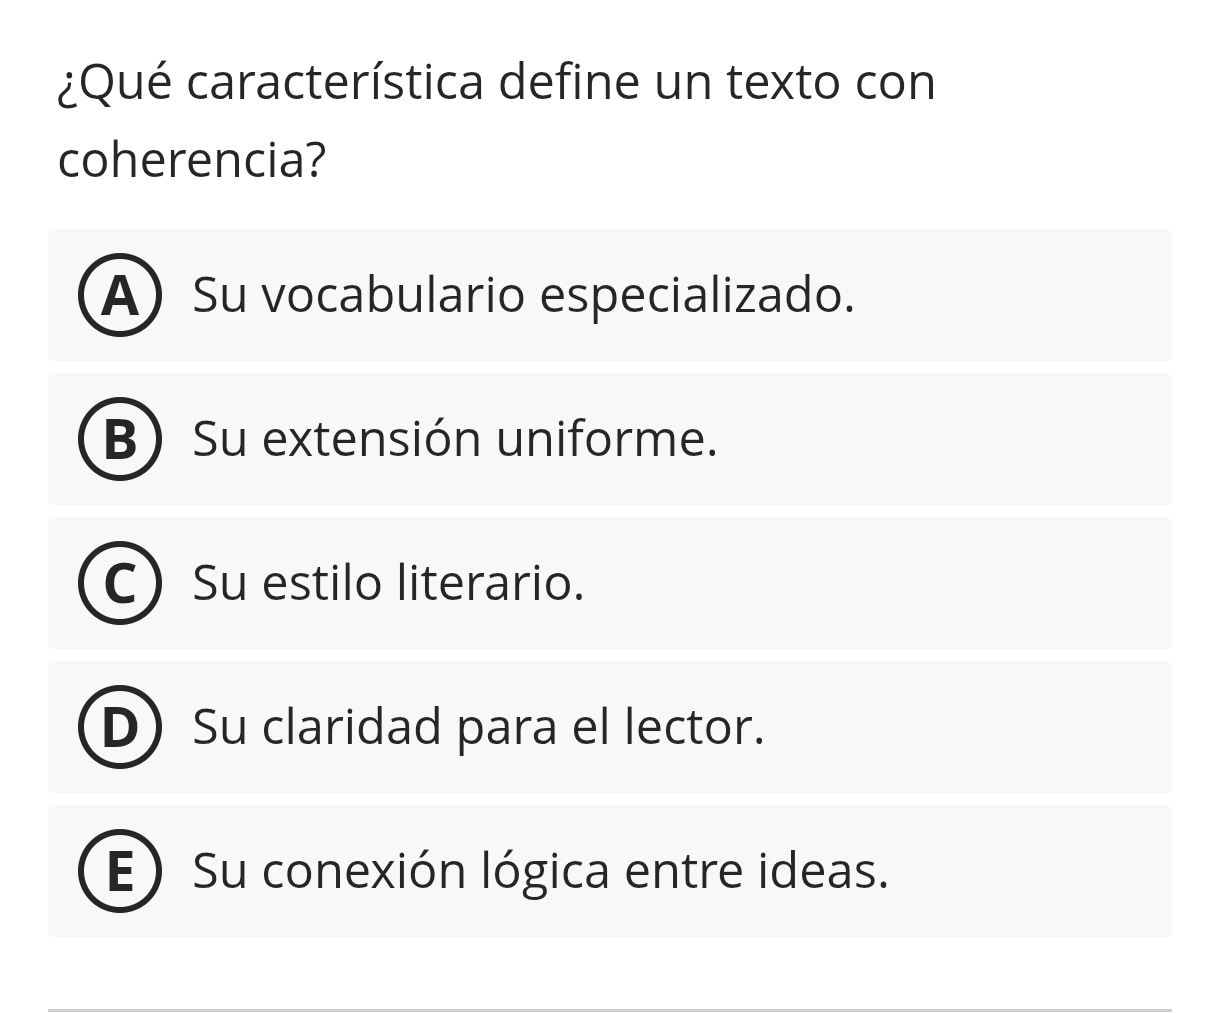Select the circled D option icon
The width and height of the screenshot is (1220, 1013).
120,727
